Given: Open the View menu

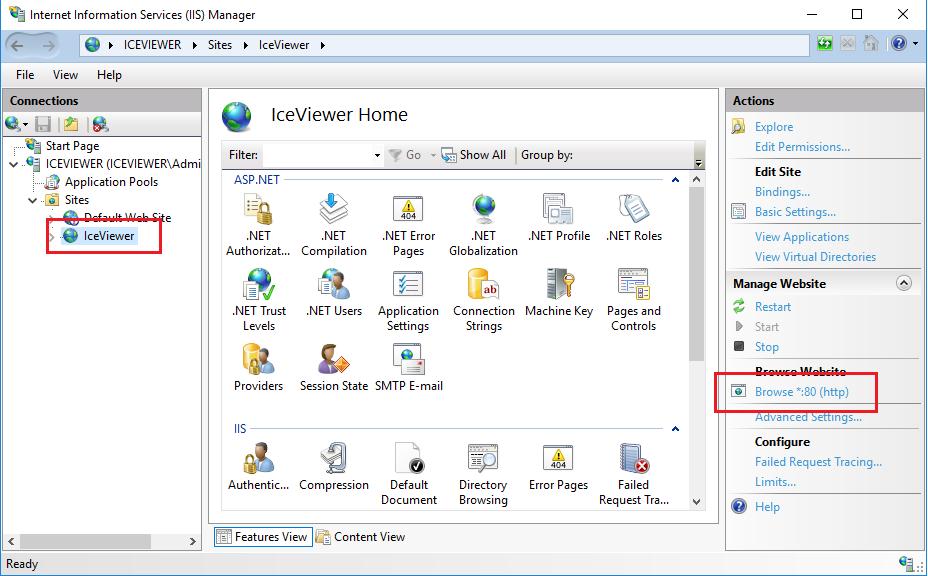Looking at the screenshot, I should (x=65, y=75).
